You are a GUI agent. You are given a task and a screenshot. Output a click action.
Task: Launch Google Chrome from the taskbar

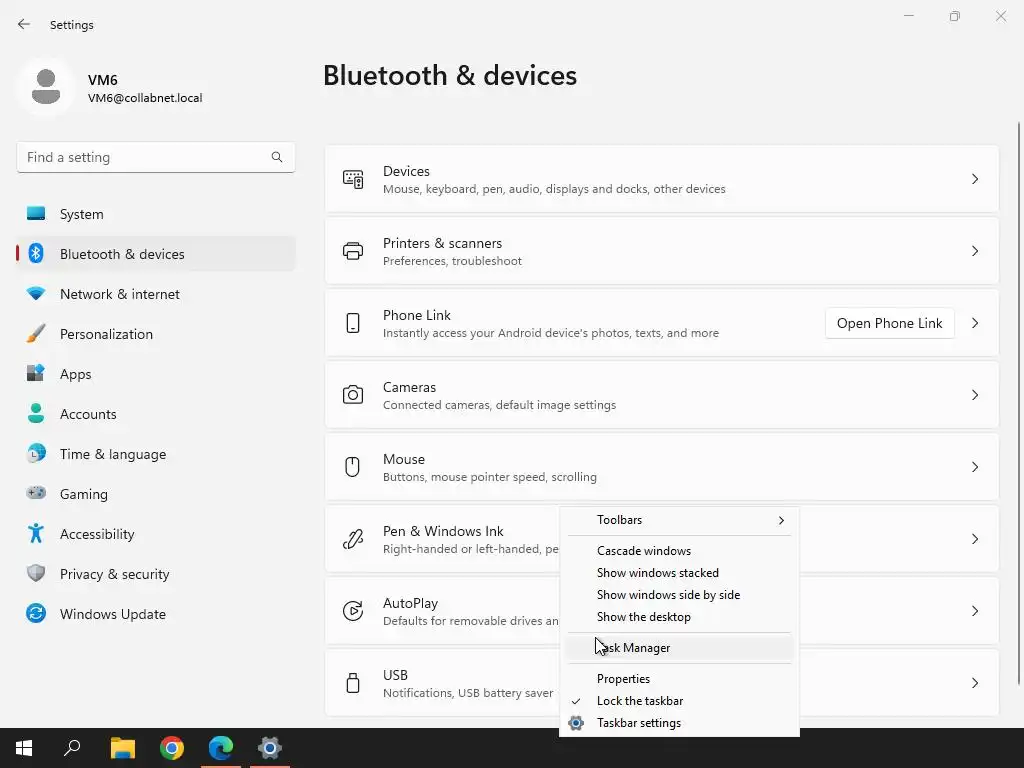click(x=172, y=748)
